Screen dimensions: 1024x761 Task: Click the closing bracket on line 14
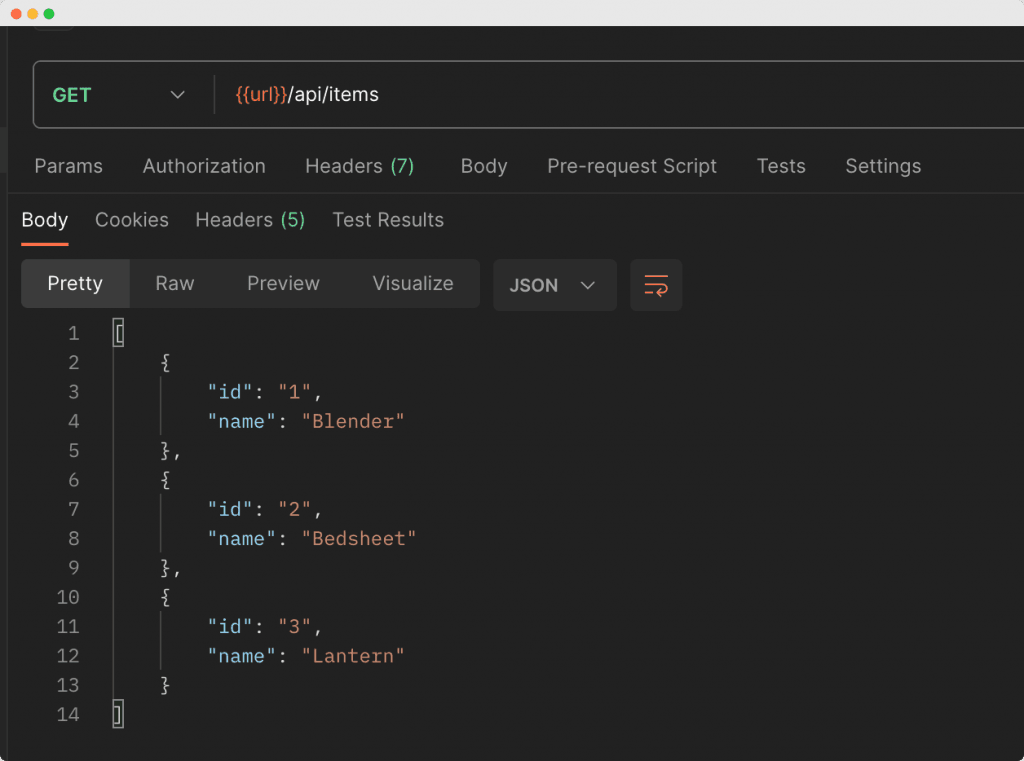point(118,714)
